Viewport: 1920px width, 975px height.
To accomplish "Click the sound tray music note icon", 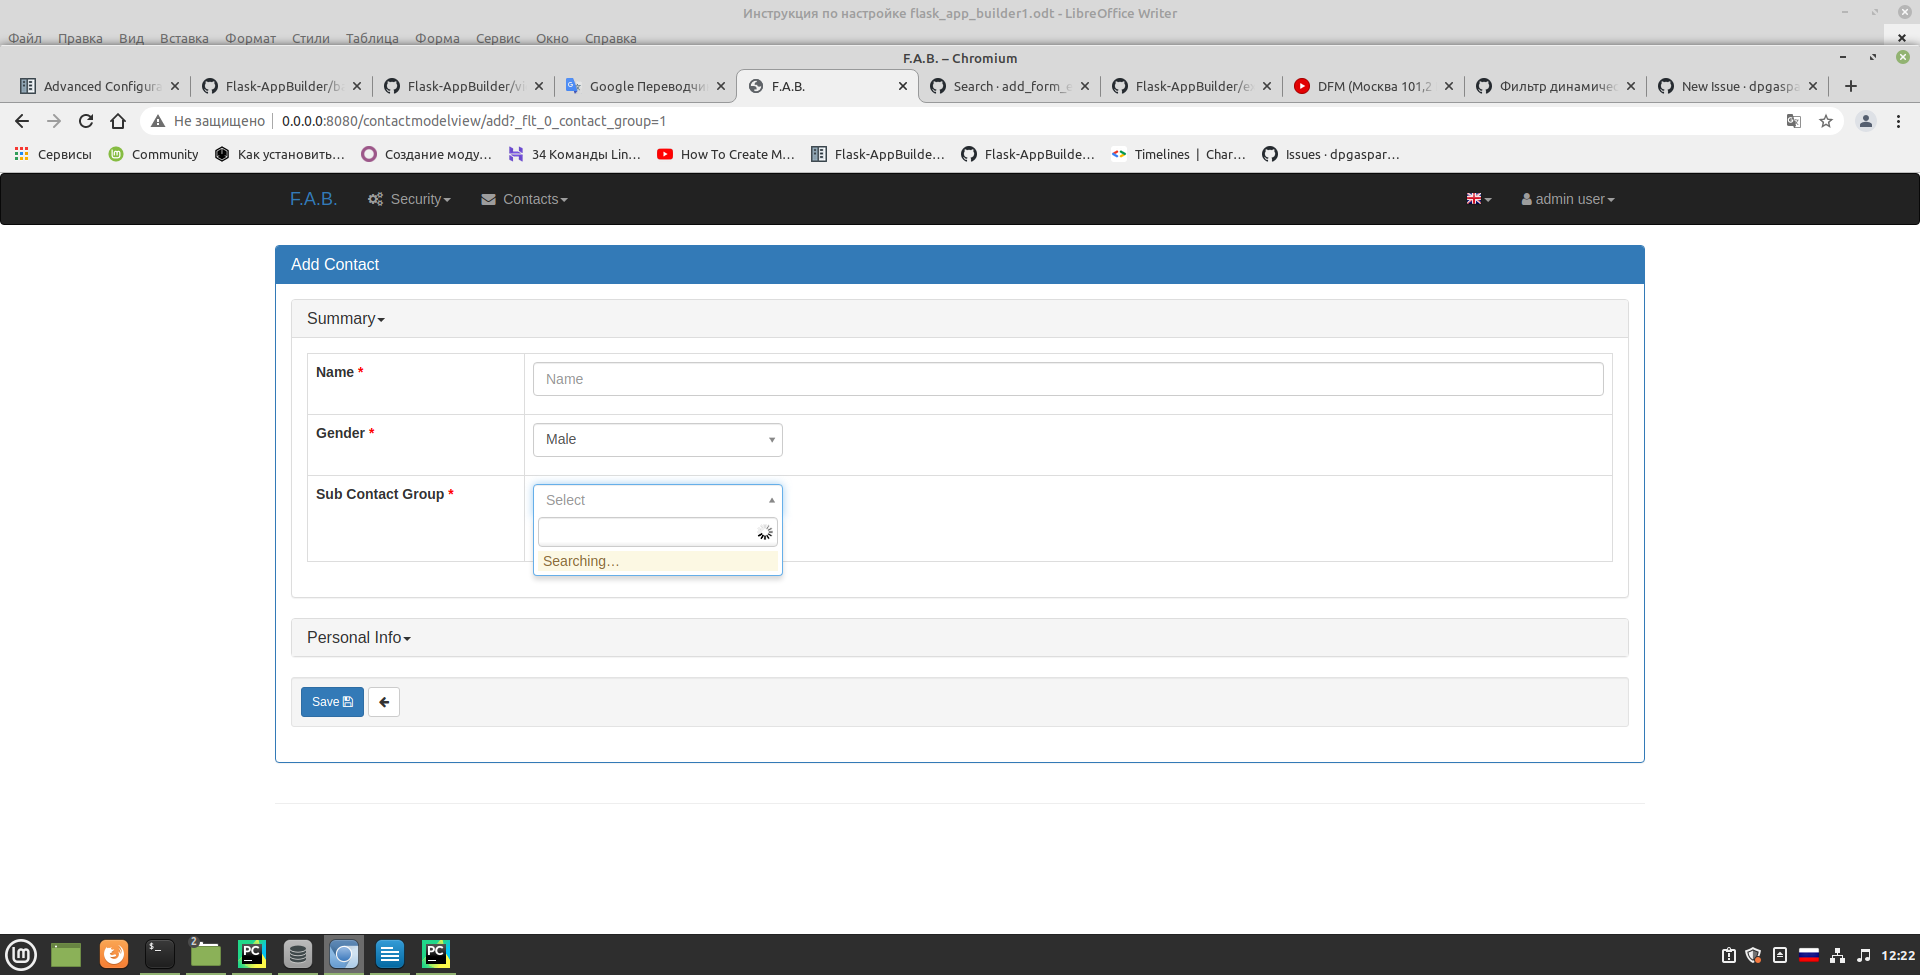I will pyautogui.click(x=1863, y=955).
